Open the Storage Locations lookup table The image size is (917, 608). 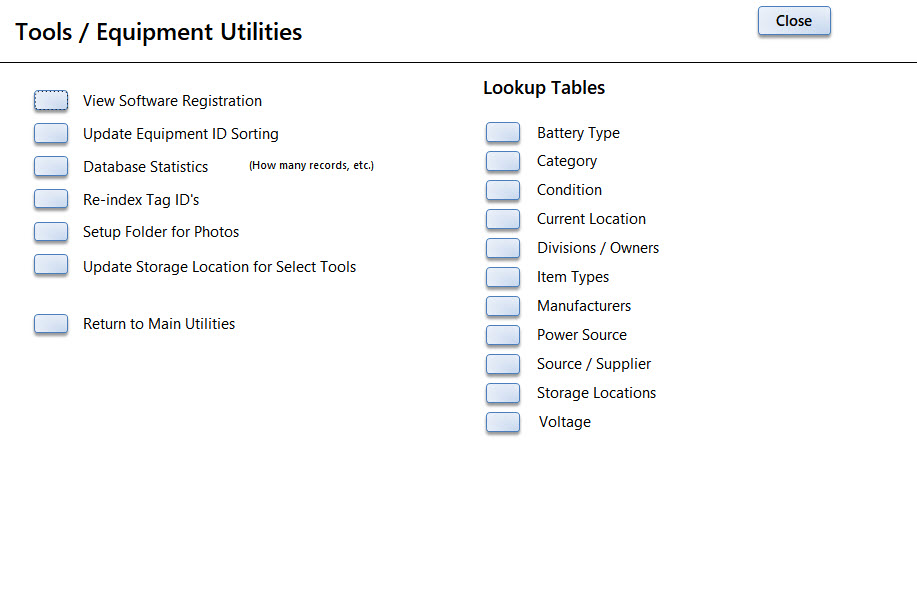503,393
